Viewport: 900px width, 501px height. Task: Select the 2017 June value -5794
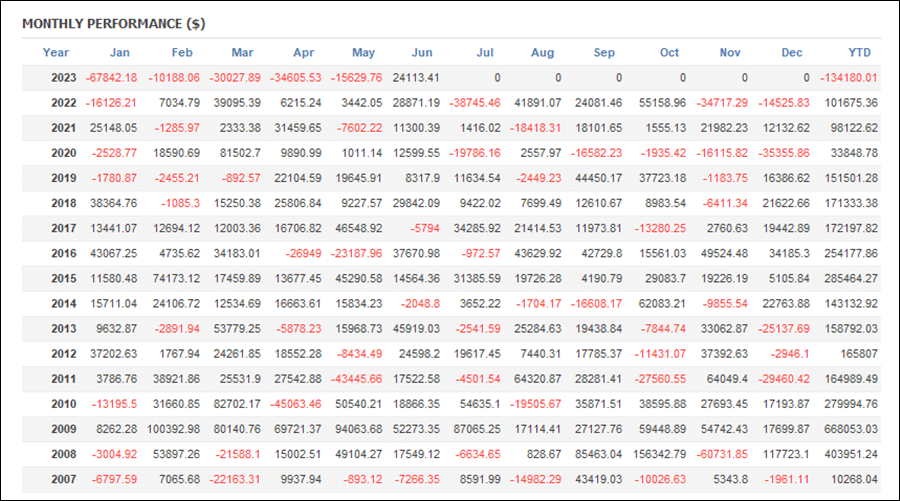(425, 228)
